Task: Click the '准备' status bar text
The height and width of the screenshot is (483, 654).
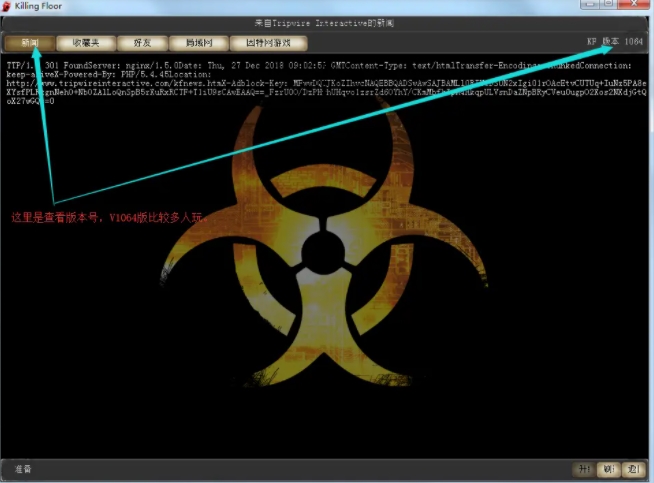Action: pyautogui.click(x=23, y=469)
